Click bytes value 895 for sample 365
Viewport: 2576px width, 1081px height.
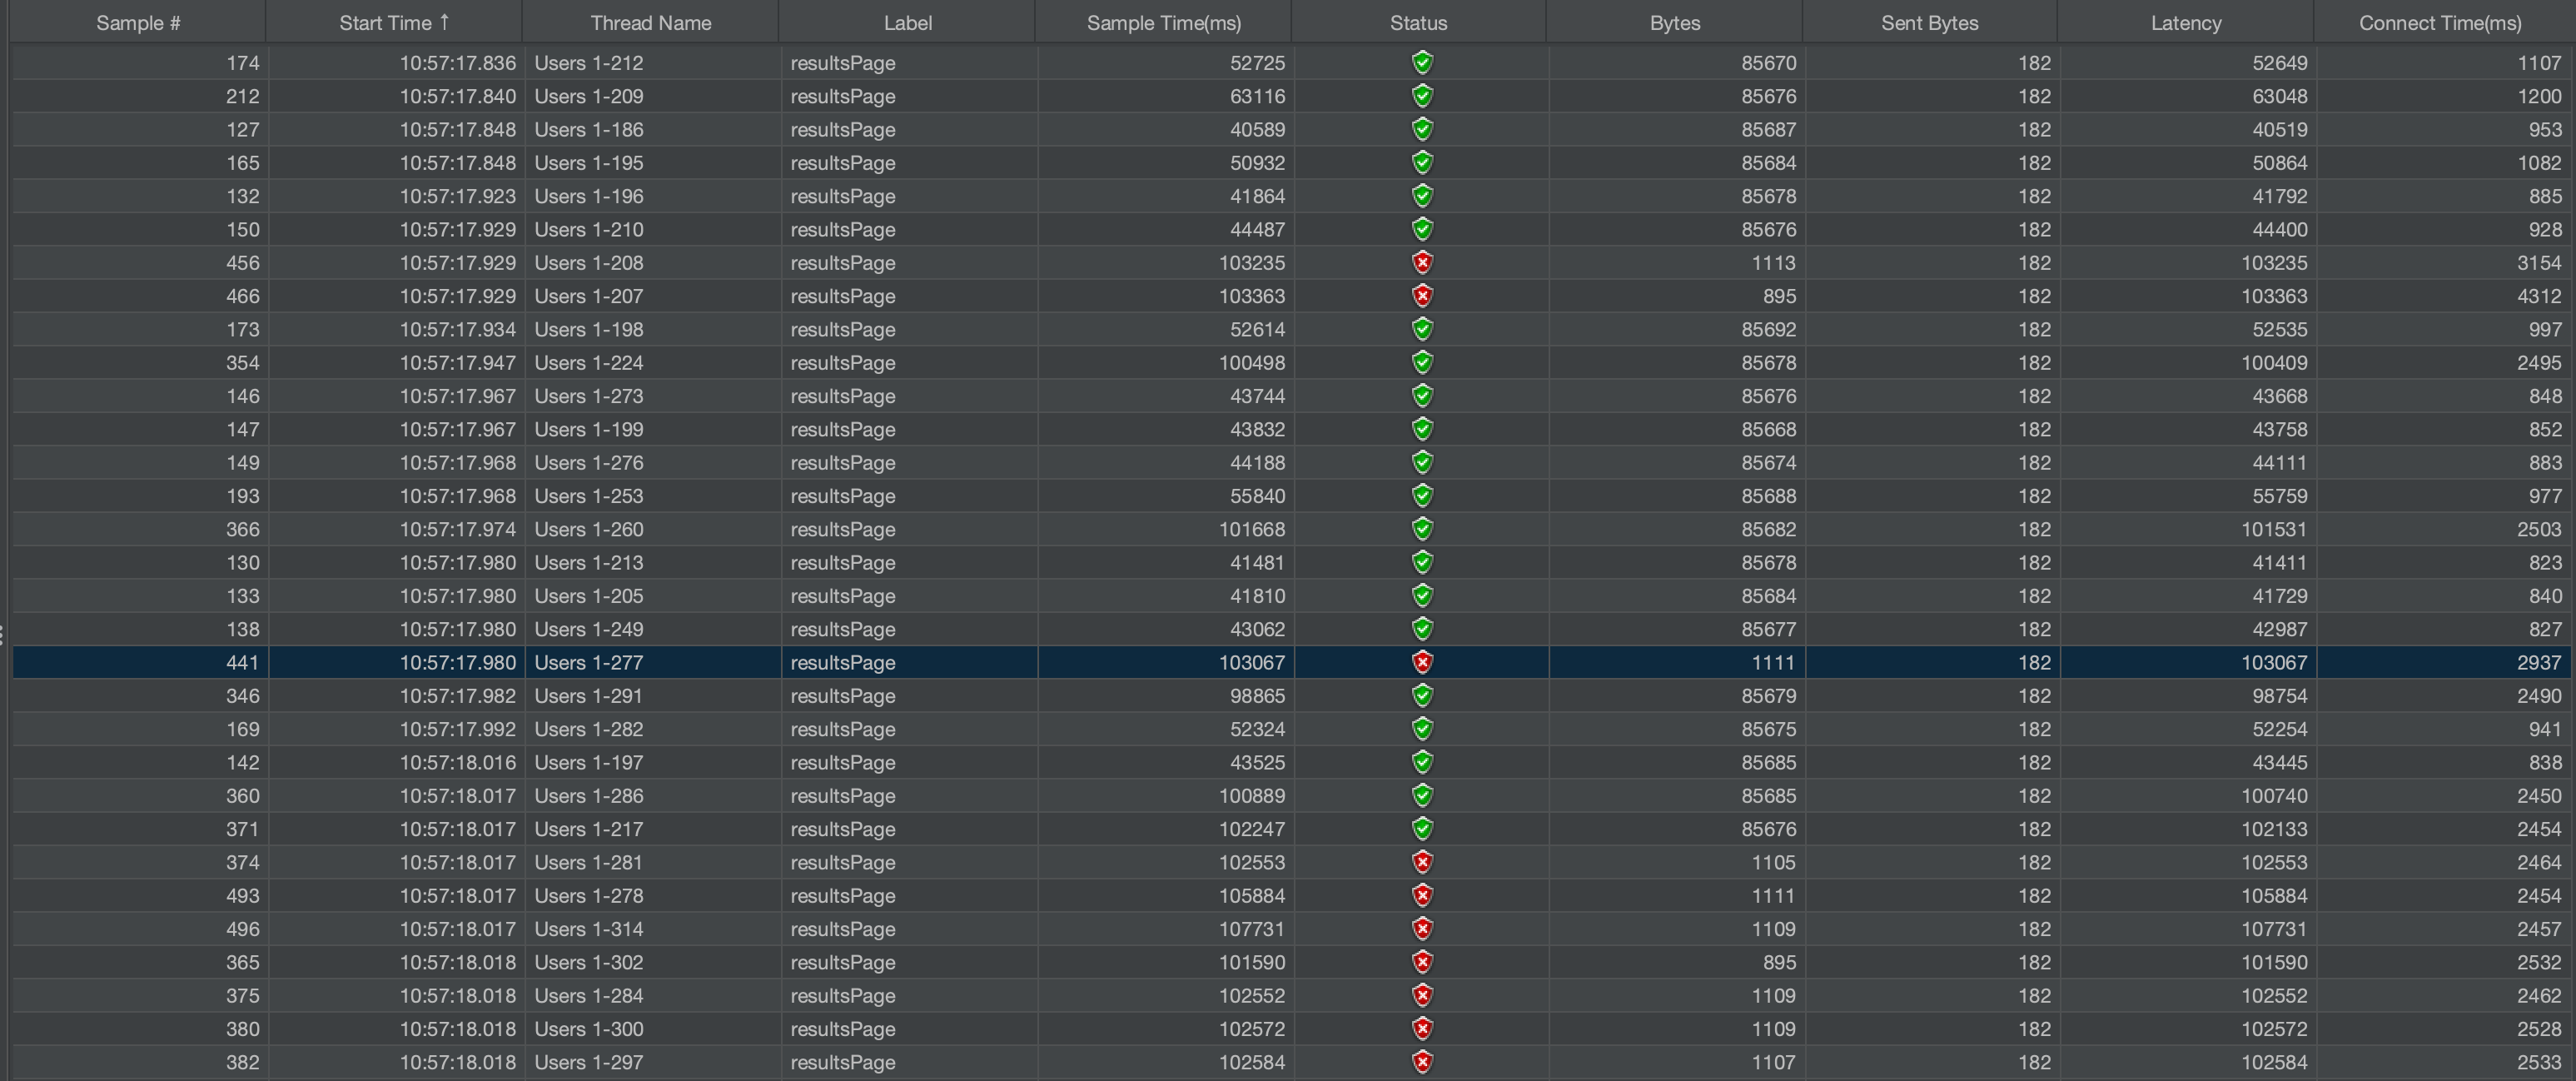click(x=1778, y=962)
